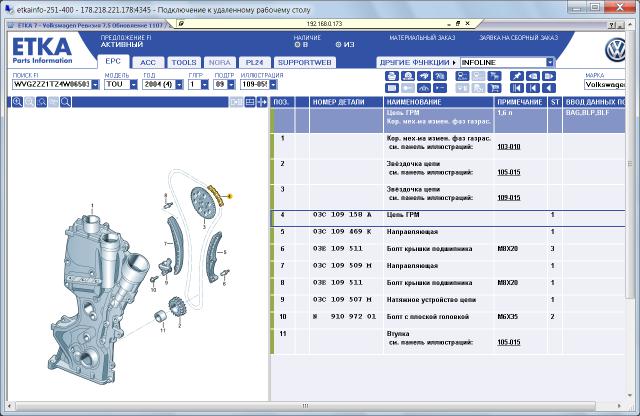Click the horizontal scrollbar at window bottom
Image resolution: width=640 pixels, height=416 pixels.
306,406
